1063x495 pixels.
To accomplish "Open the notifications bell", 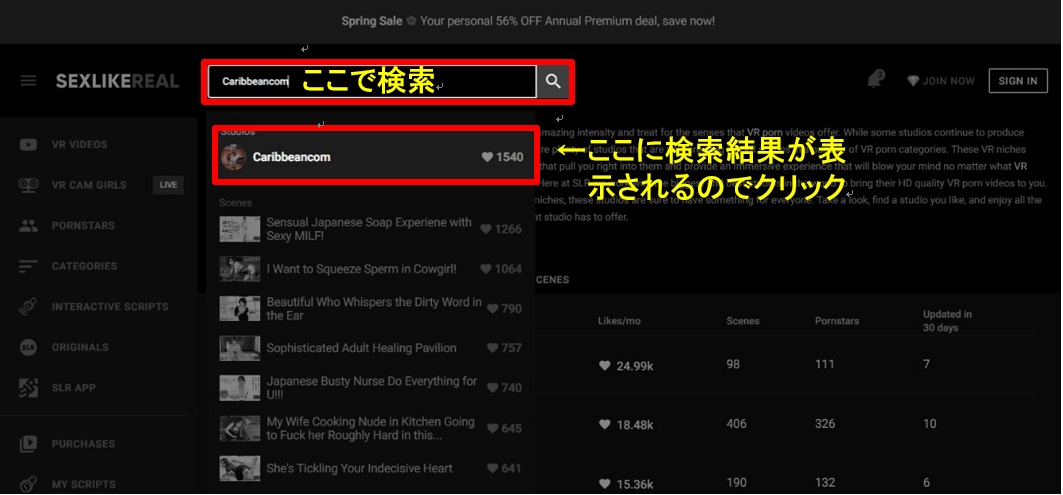I will pos(875,80).
